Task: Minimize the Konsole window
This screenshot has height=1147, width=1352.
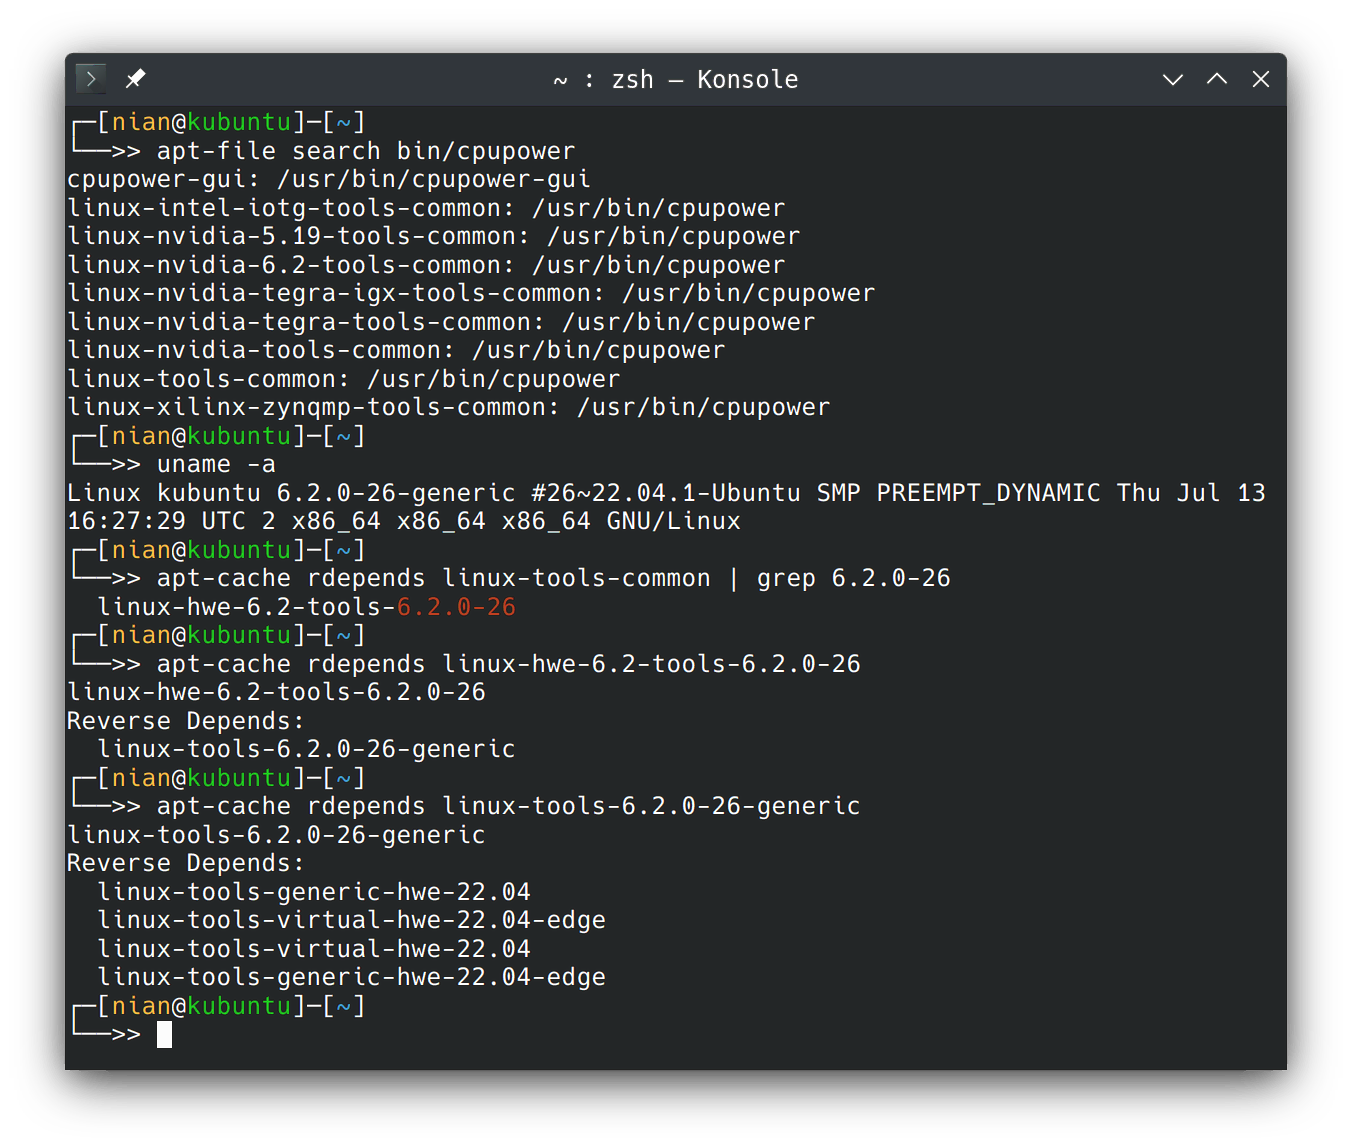Action: 1172,79
